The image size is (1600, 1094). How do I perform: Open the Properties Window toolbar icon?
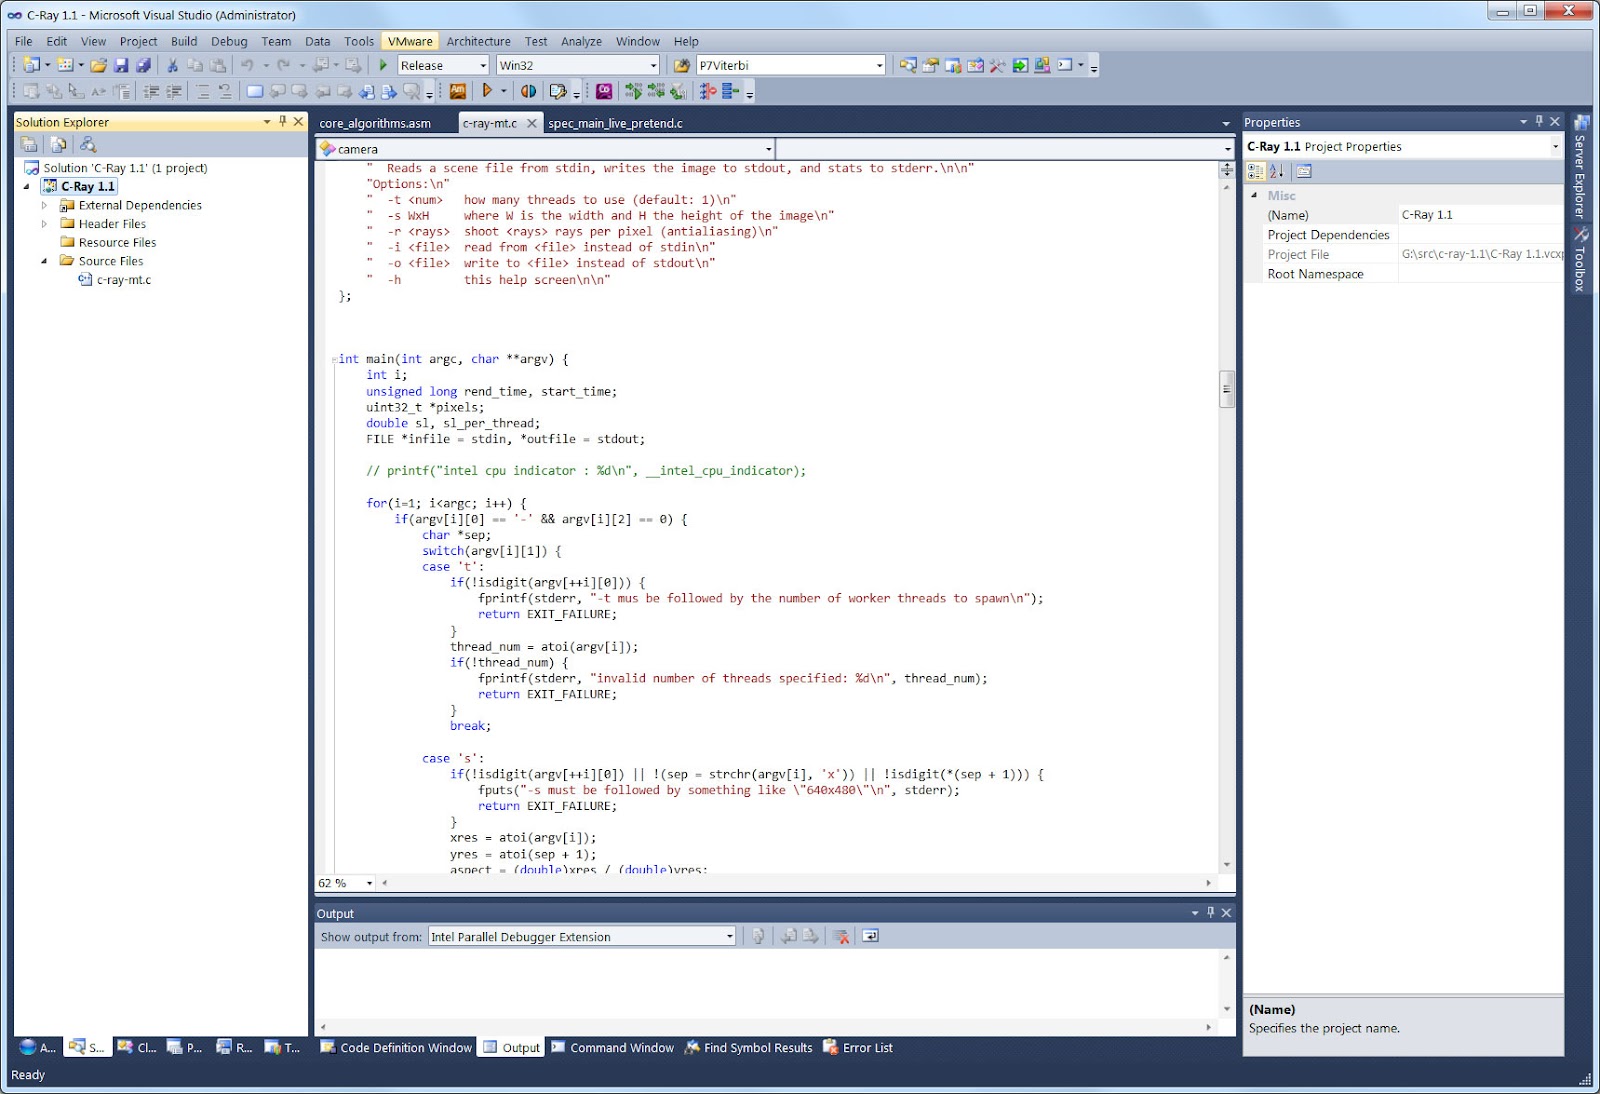pos(930,65)
